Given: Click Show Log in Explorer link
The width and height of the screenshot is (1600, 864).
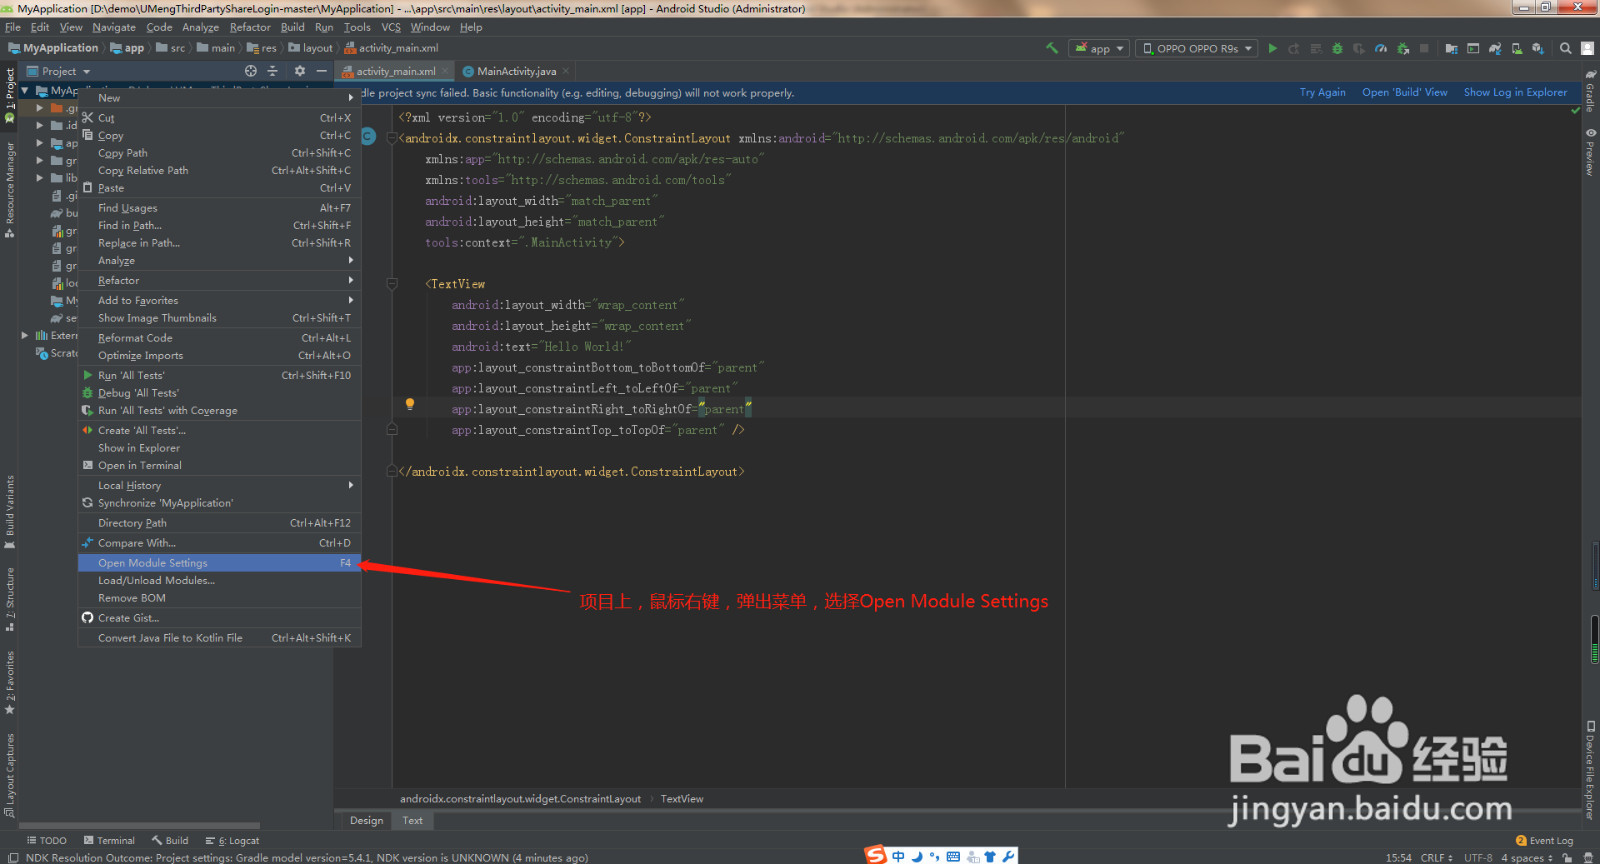Looking at the screenshot, I should click(1515, 92).
